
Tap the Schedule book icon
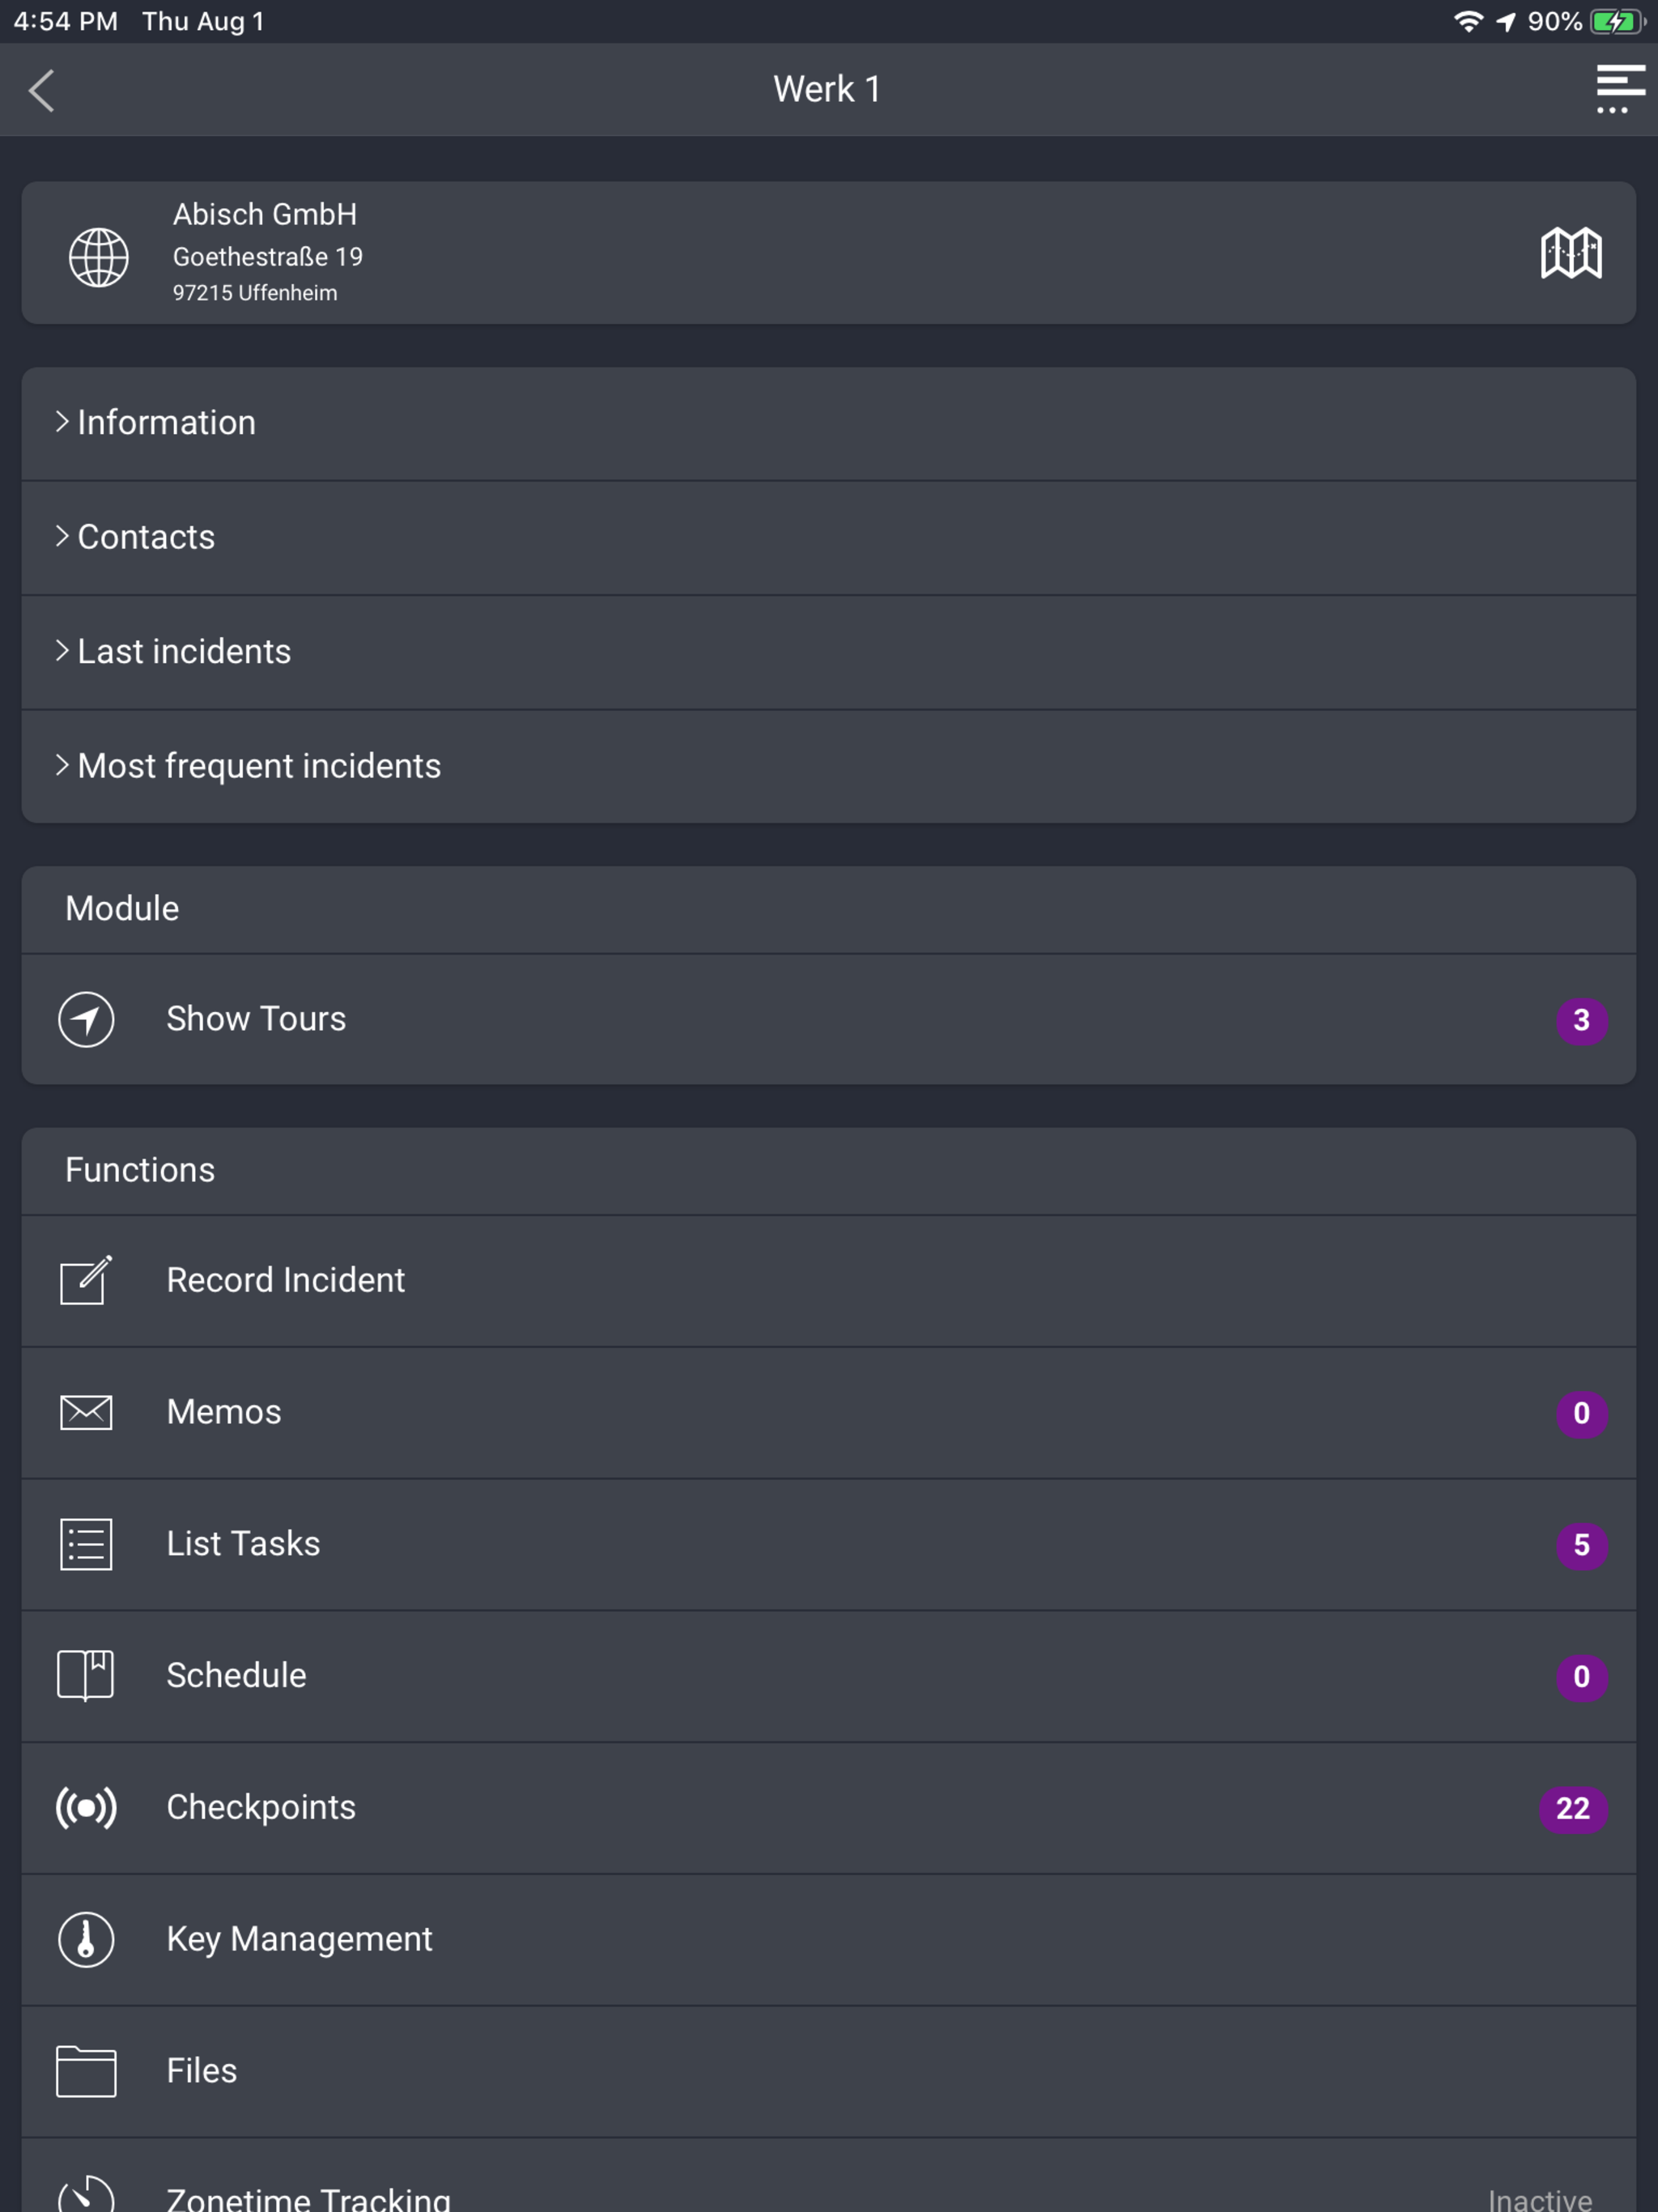point(86,1675)
